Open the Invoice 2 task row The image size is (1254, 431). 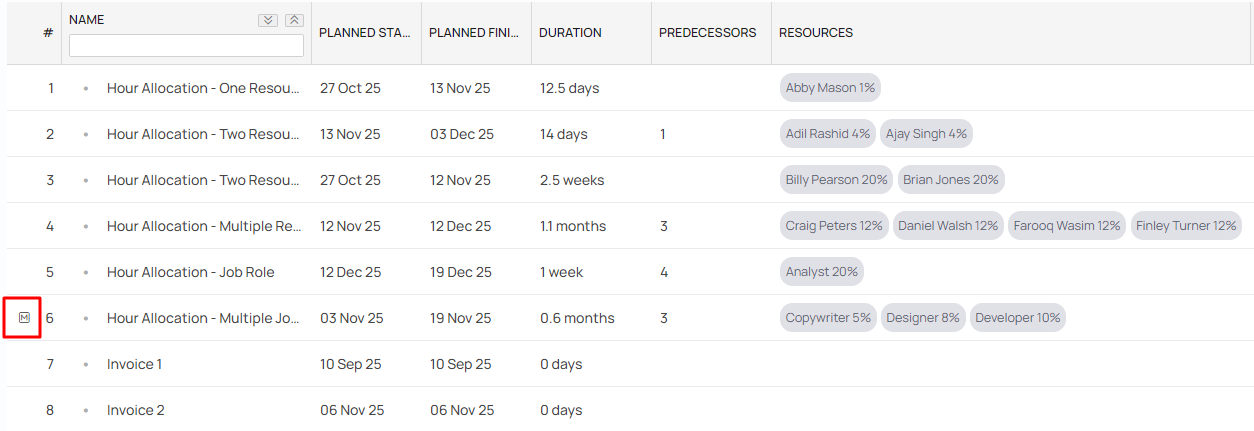point(136,410)
